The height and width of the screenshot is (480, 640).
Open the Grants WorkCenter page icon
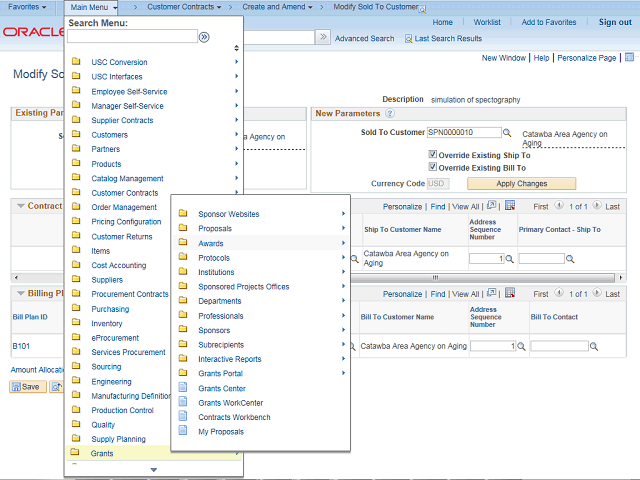click(183, 403)
